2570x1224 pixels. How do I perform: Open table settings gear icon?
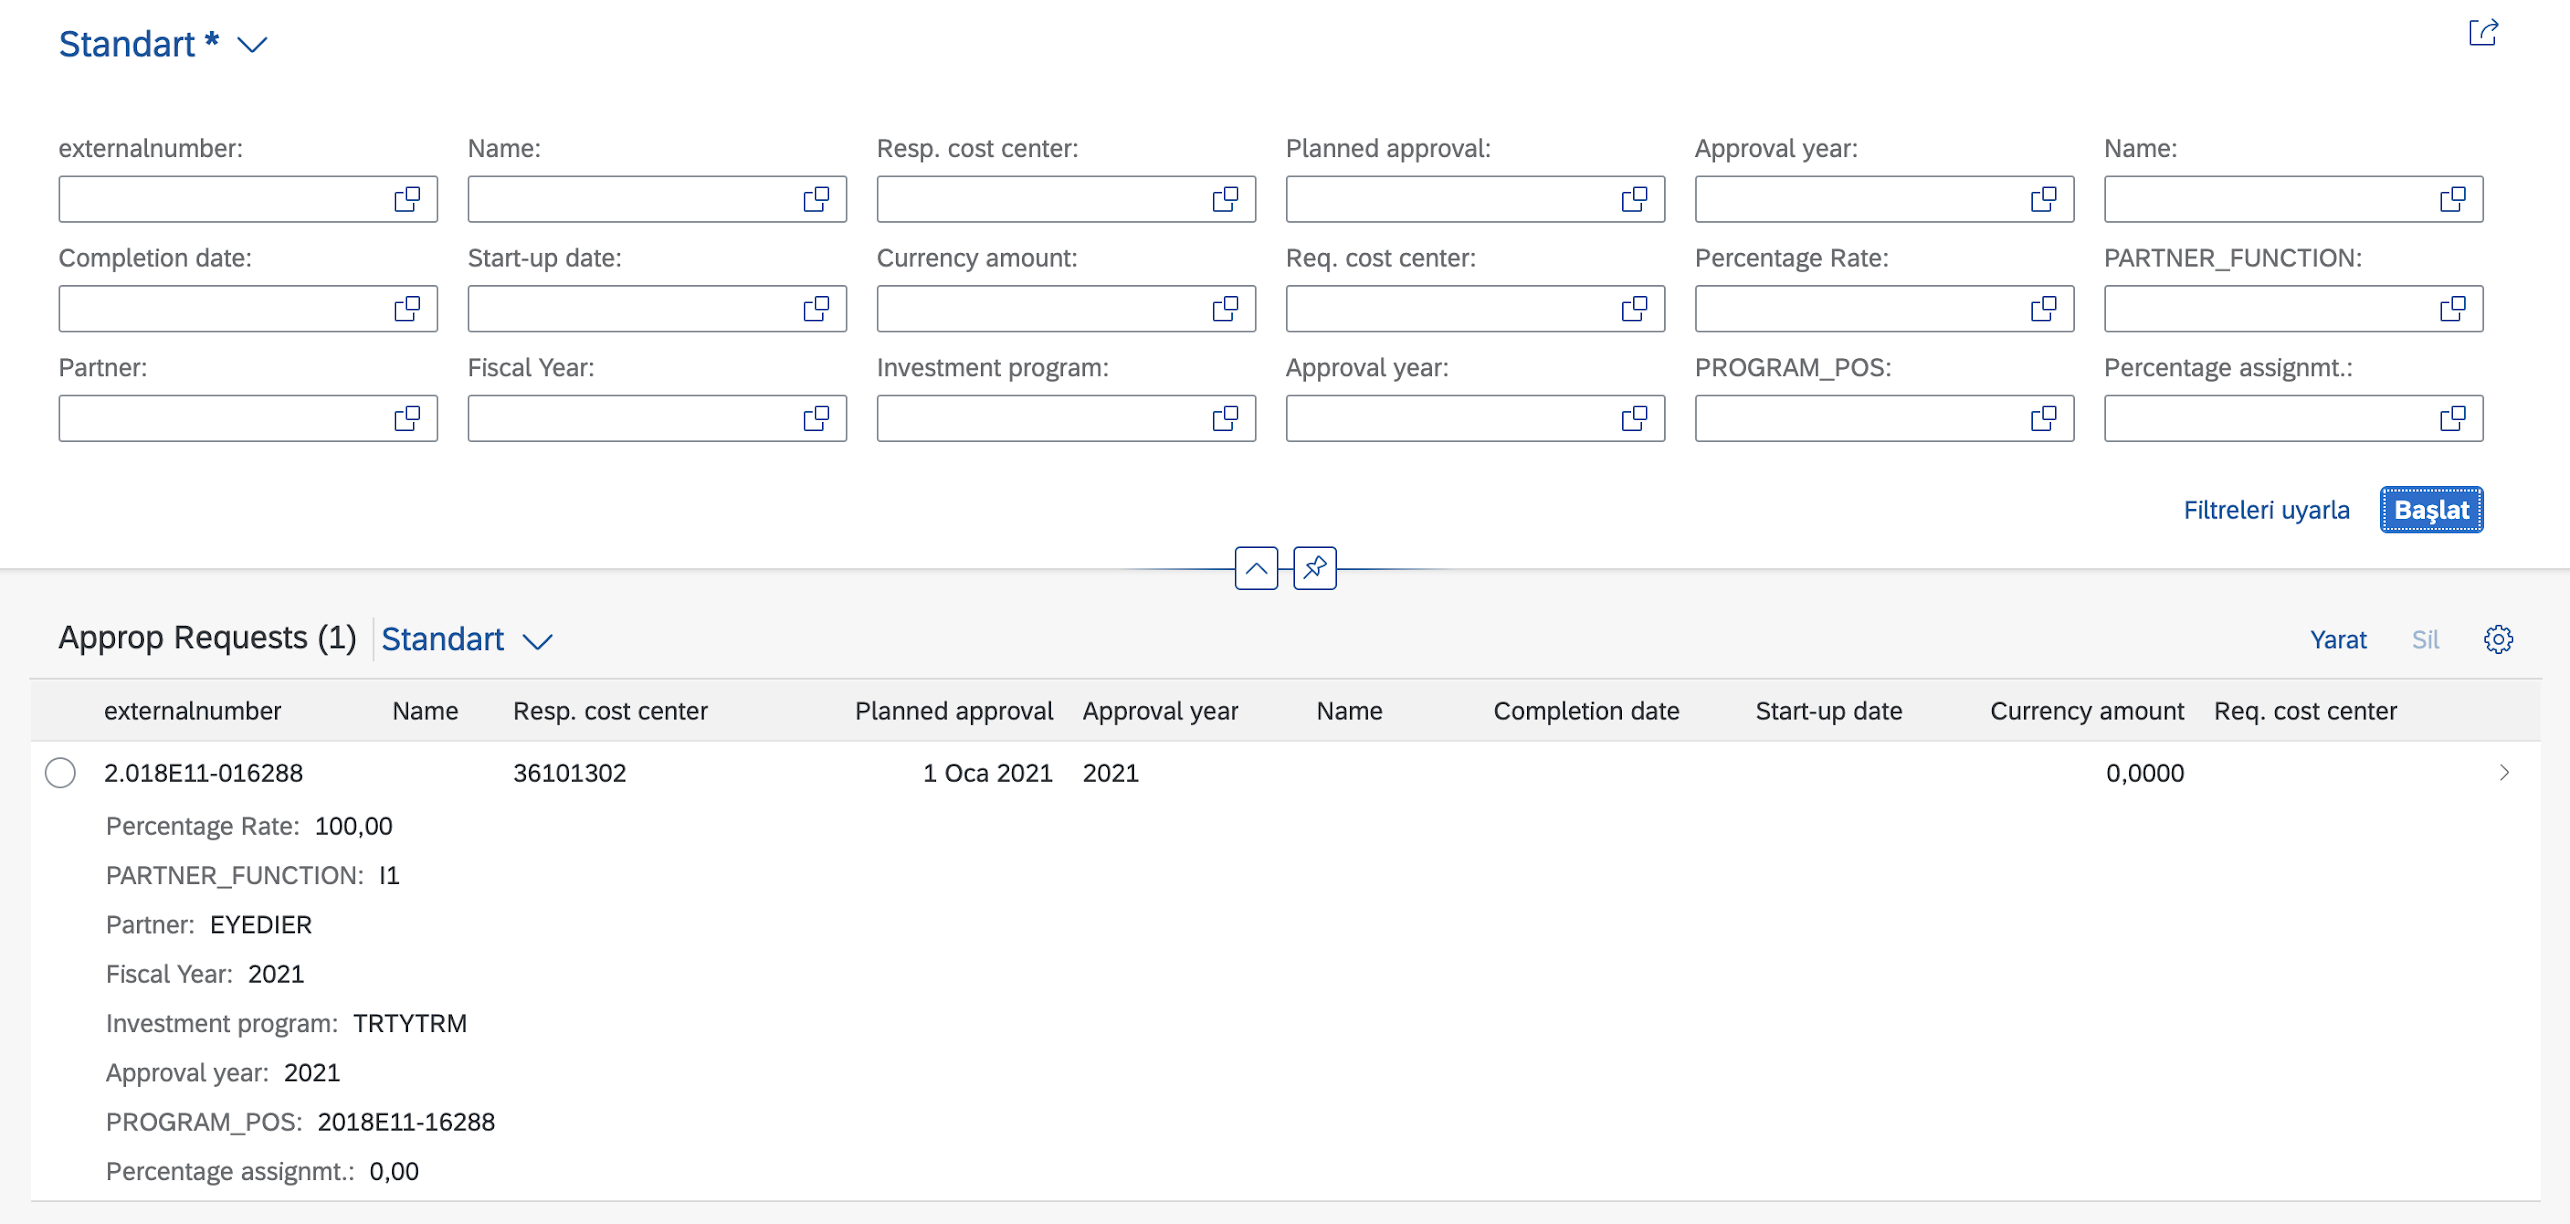[x=2498, y=640]
